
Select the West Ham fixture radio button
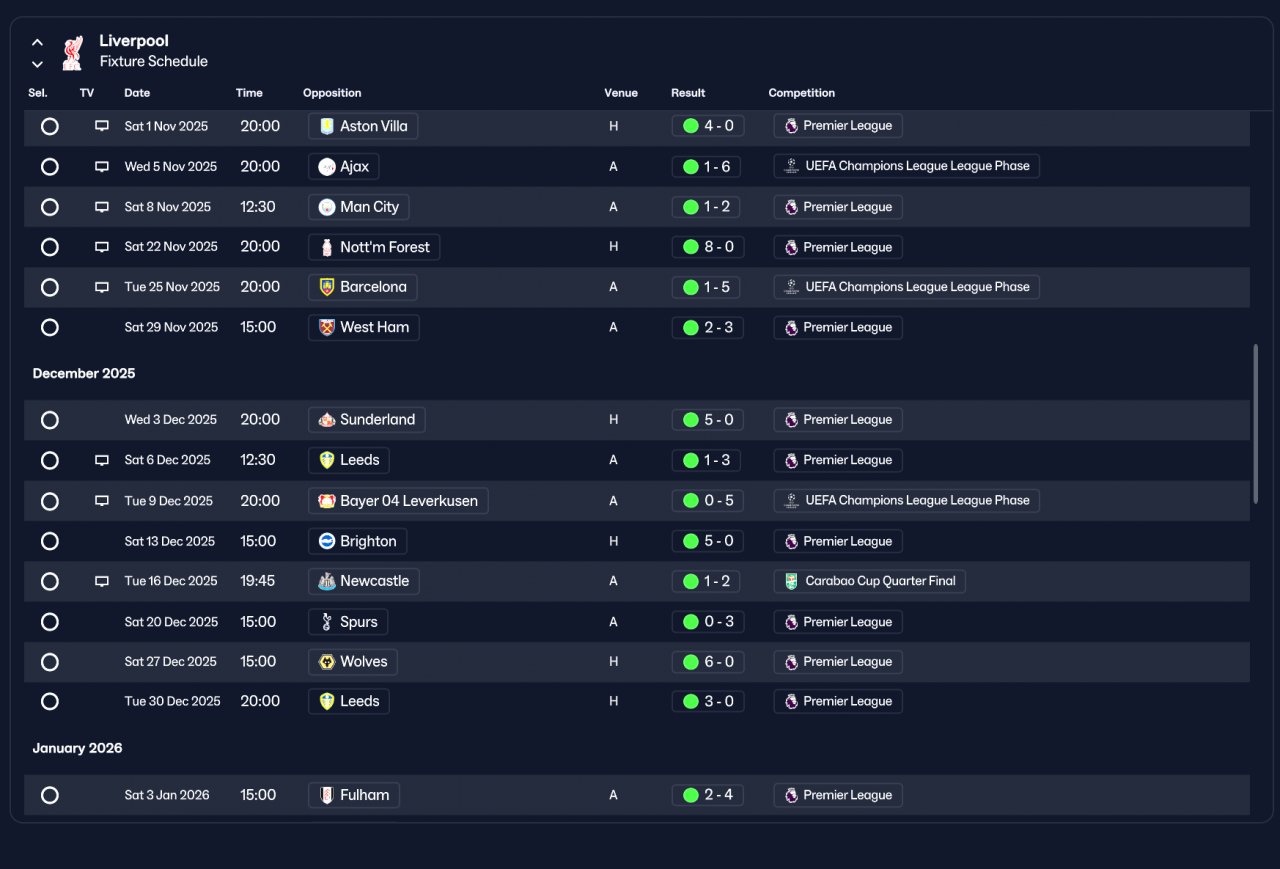[x=50, y=327]
